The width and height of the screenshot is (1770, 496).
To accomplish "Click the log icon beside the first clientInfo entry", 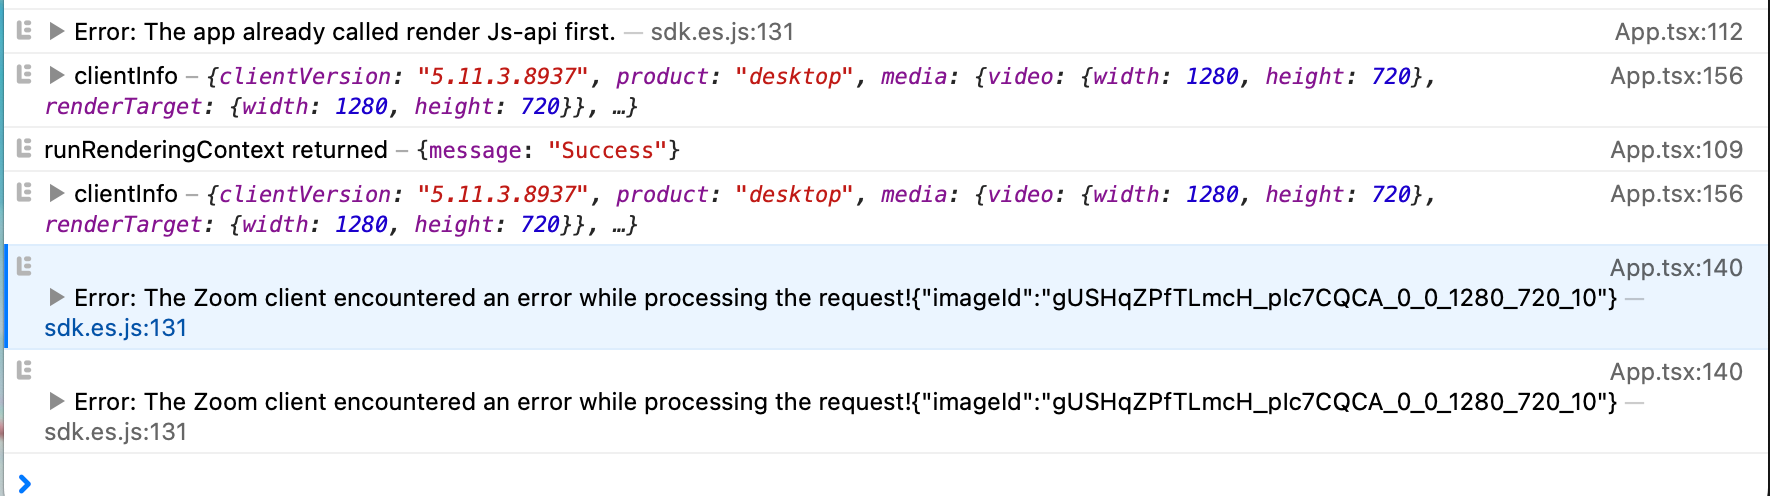I will pos(25,75).
